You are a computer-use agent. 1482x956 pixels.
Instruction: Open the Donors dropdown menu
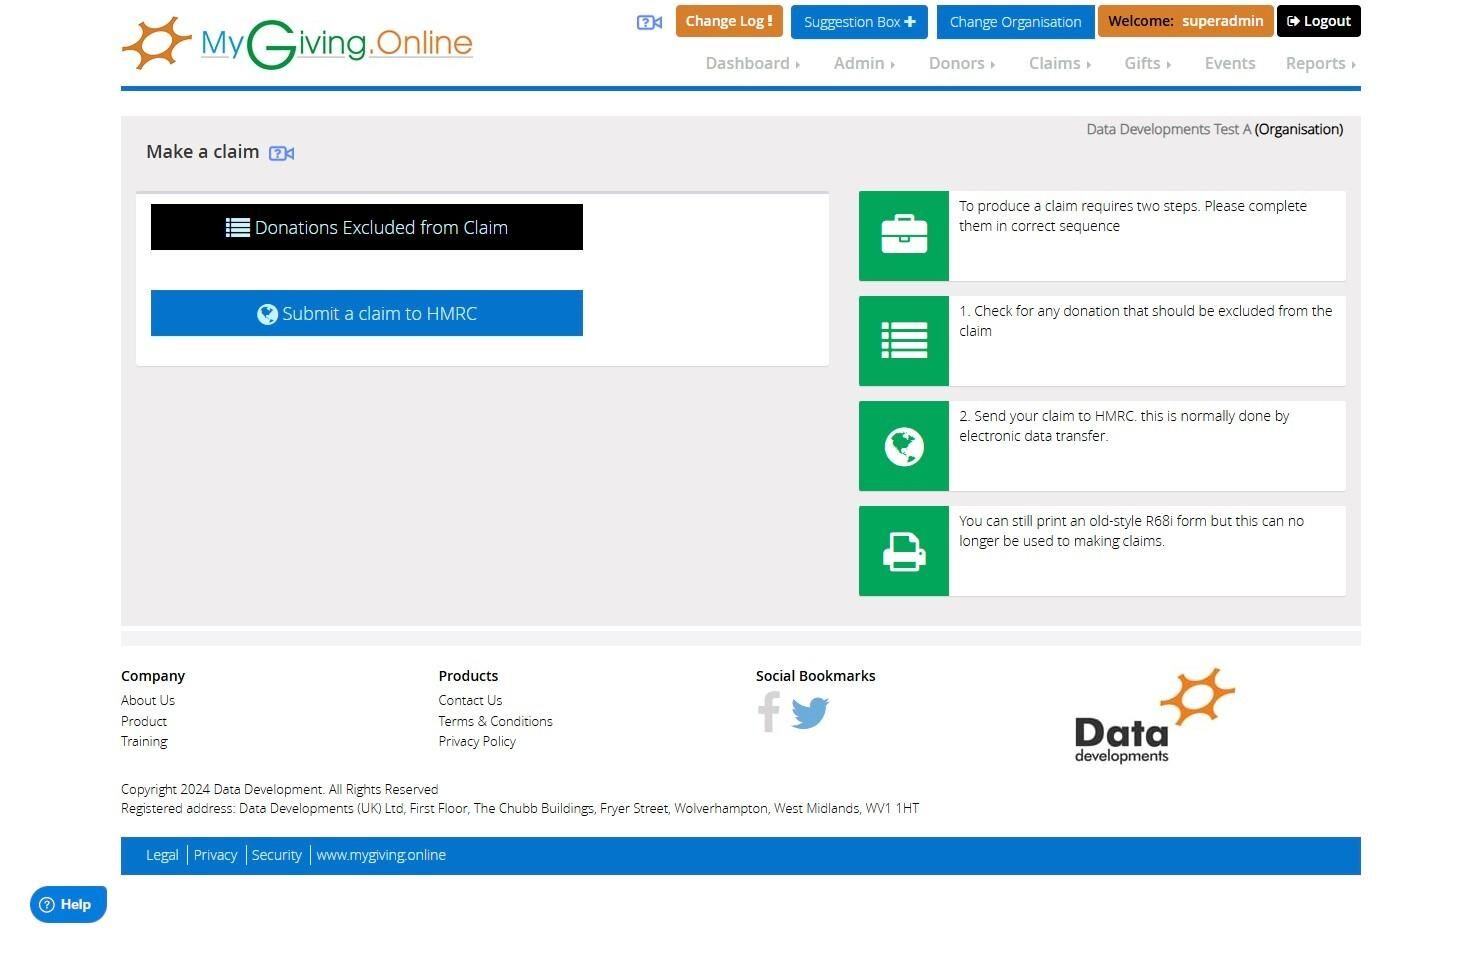point(961,63)
